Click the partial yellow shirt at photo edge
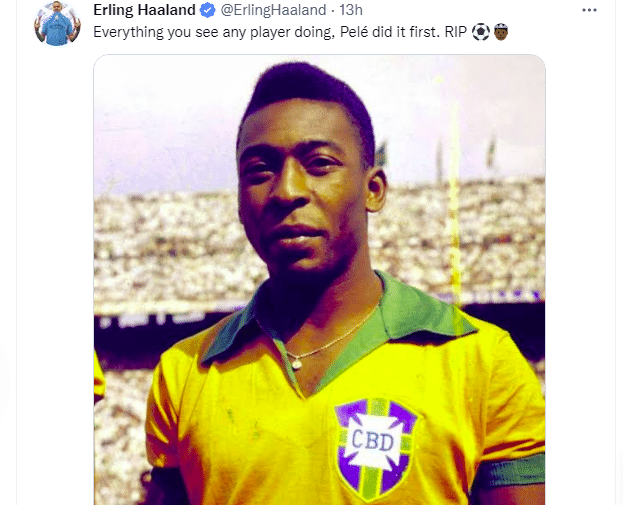Viewport: 623px width, 505px height. (x=99, y=375)
